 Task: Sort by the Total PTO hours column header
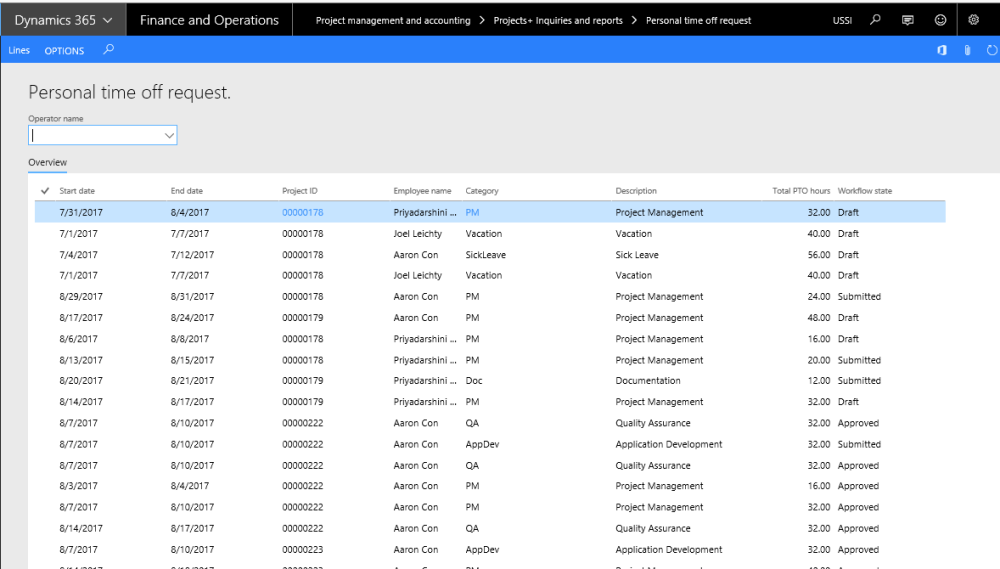tap(801, 191)
